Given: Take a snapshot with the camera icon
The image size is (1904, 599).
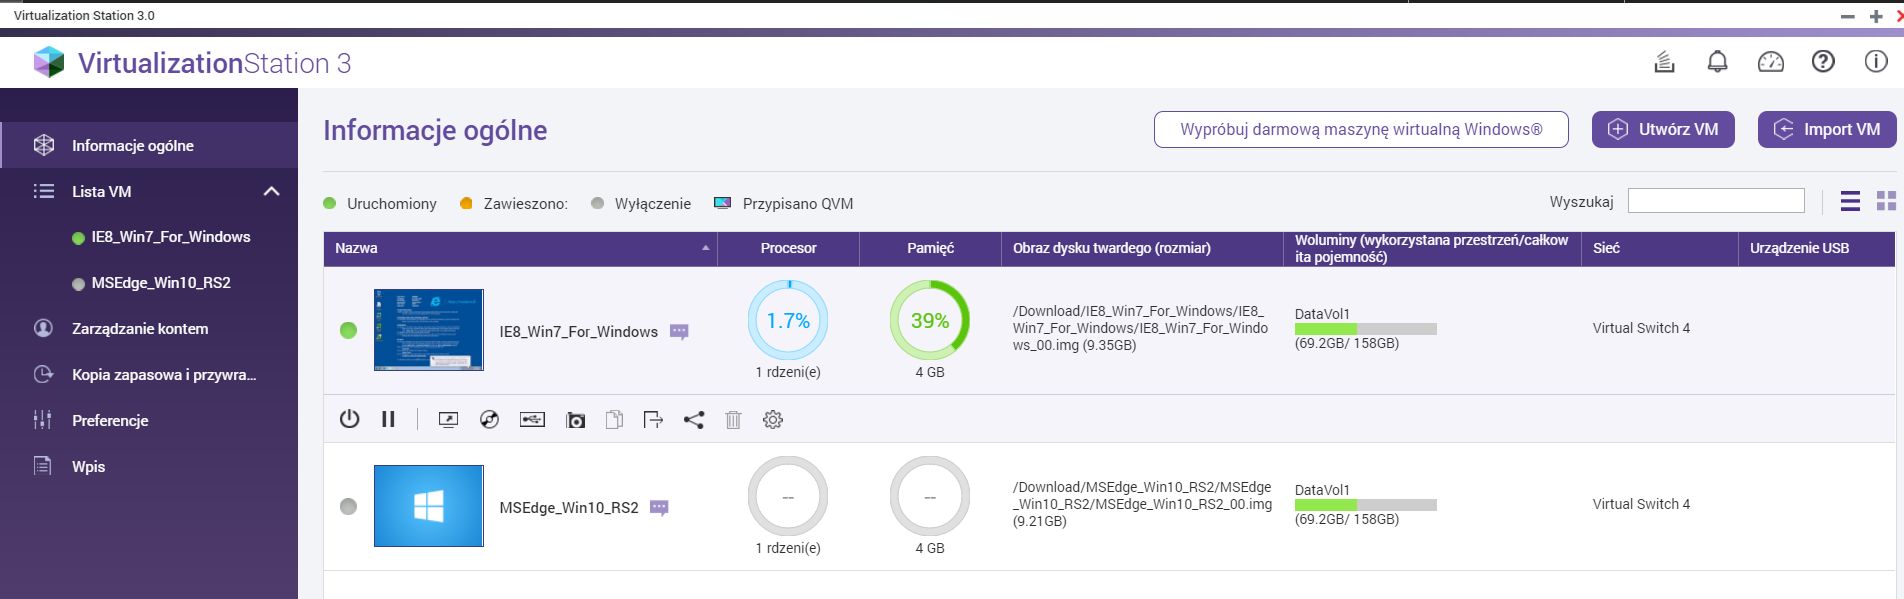Looking at the screenshot, I should (575, 420).
